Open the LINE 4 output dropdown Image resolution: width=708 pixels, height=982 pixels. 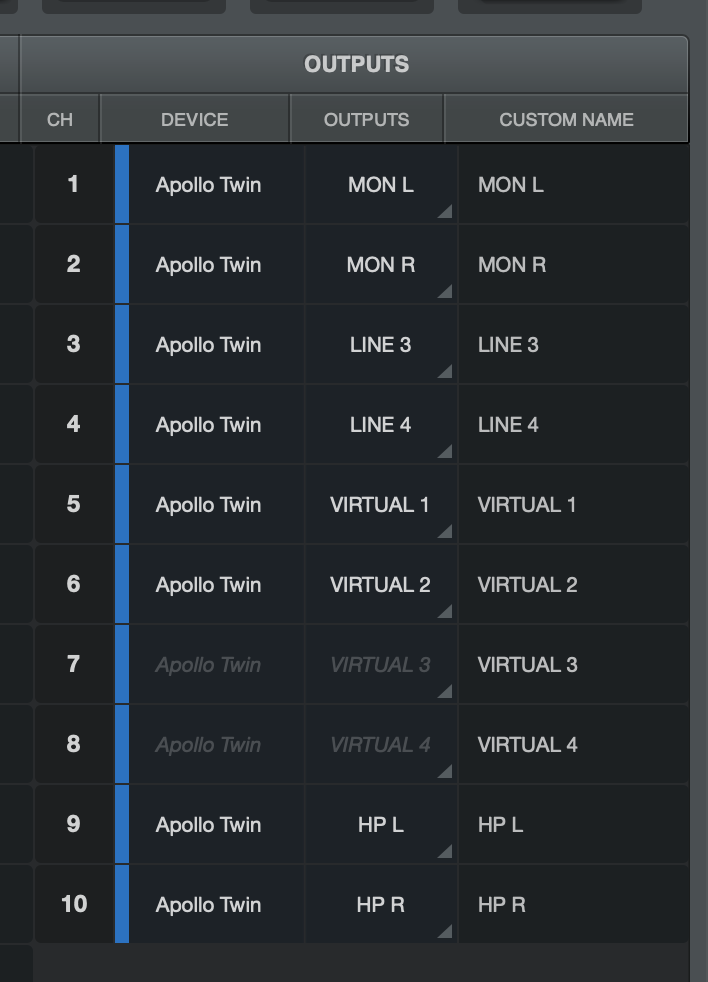point(381,425)
